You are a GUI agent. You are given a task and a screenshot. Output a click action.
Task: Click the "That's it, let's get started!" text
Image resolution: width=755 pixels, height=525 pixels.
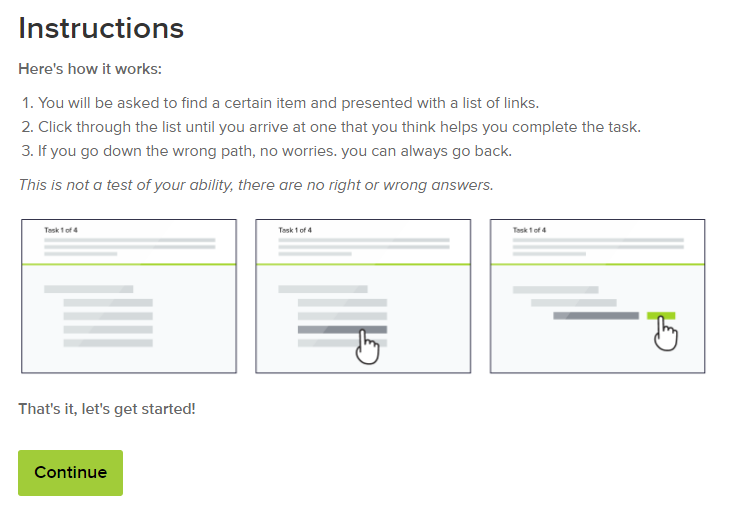pyautogui.click(x=106, y=409)
